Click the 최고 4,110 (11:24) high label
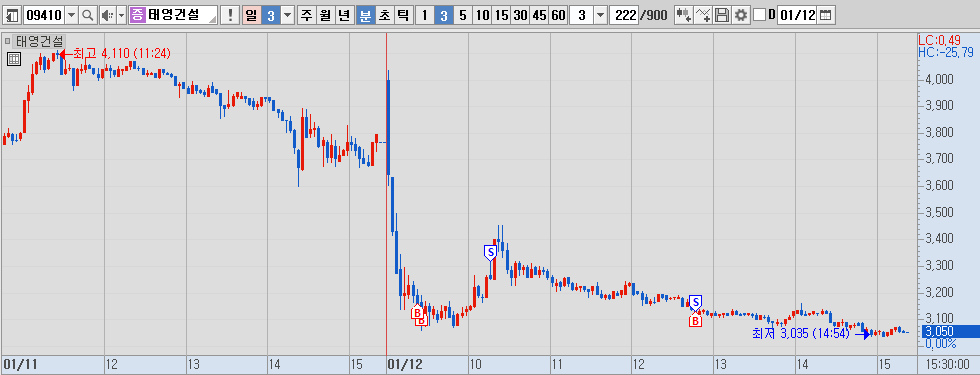 (x=122, y=54)
